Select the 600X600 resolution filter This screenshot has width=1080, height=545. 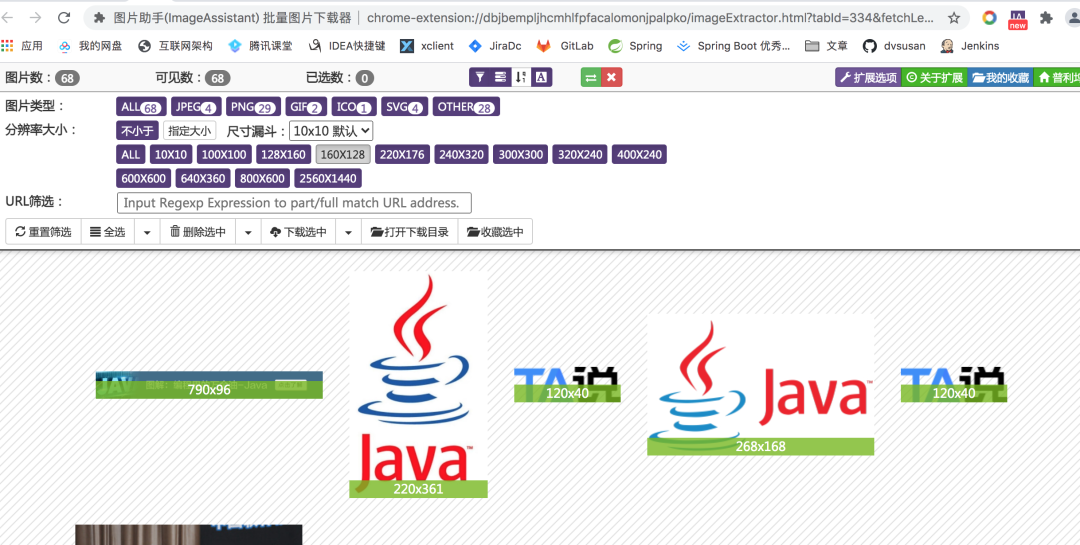click(x=144, y=178)
